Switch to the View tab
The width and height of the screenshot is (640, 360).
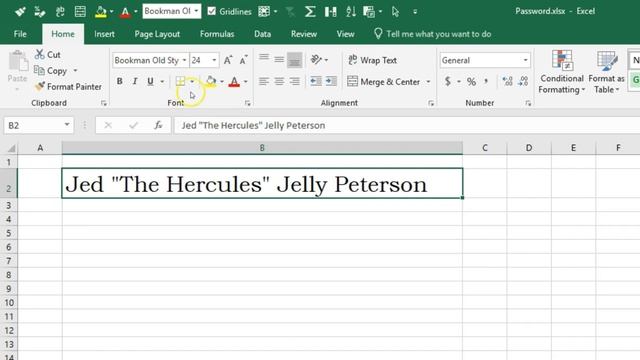coord(345,34)
